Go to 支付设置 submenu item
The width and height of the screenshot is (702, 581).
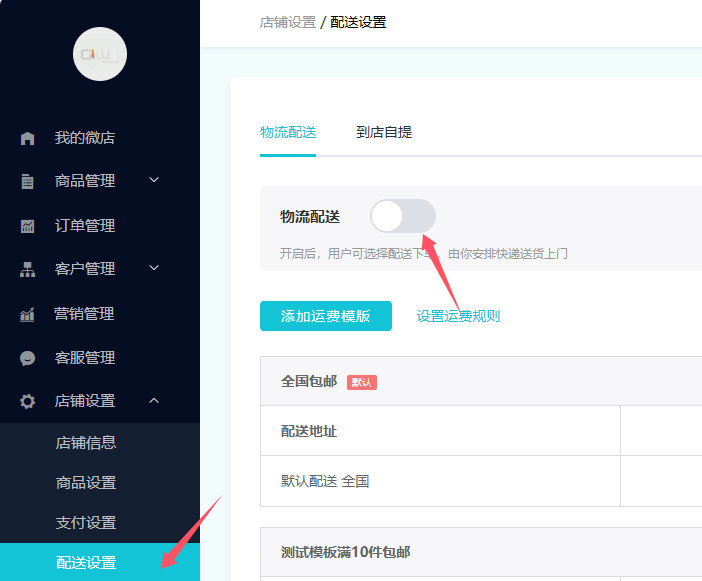tap(86, 522)
